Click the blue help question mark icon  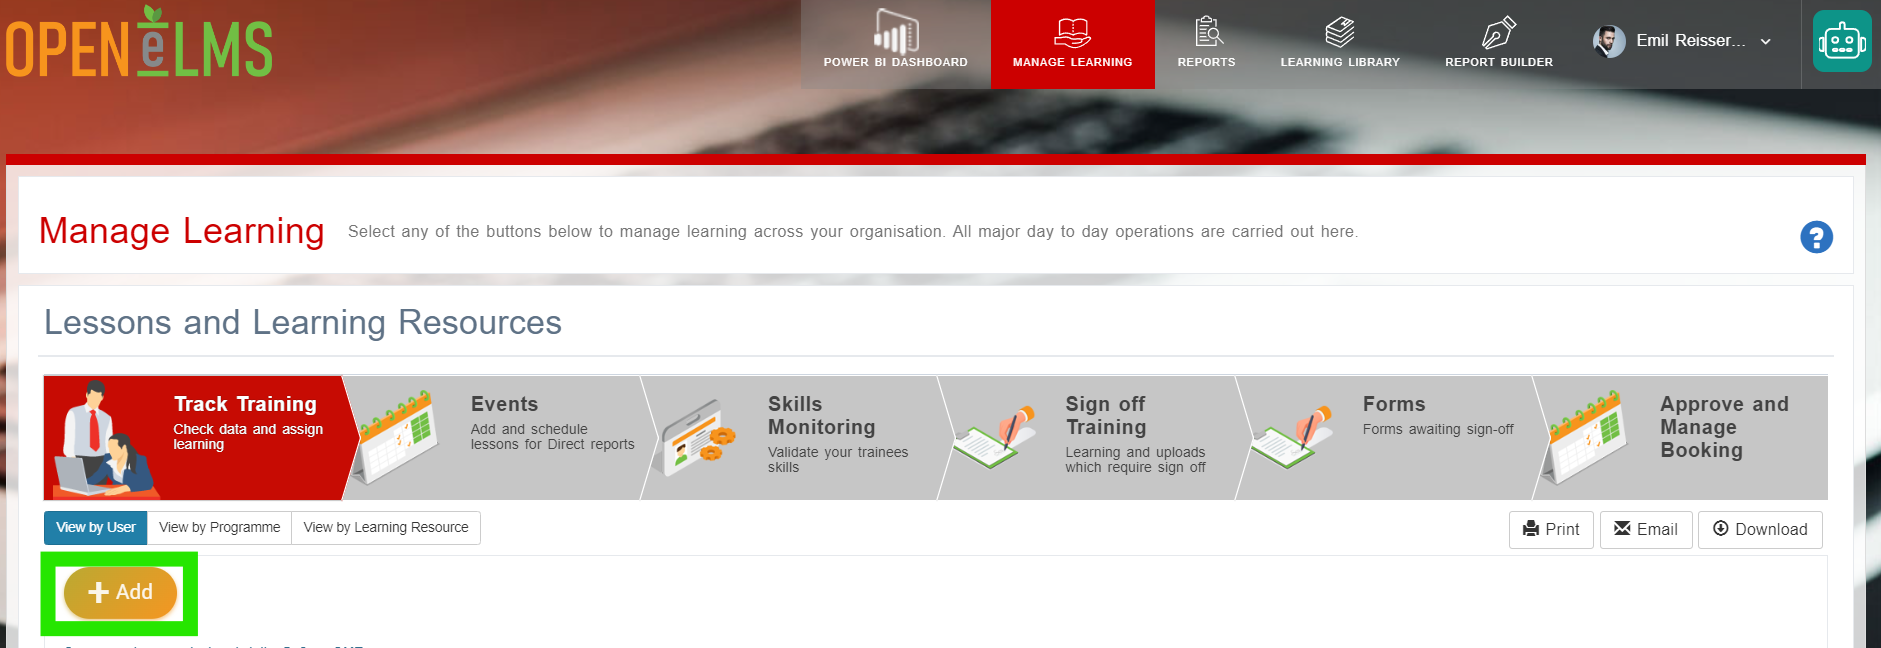point(1816,237)
